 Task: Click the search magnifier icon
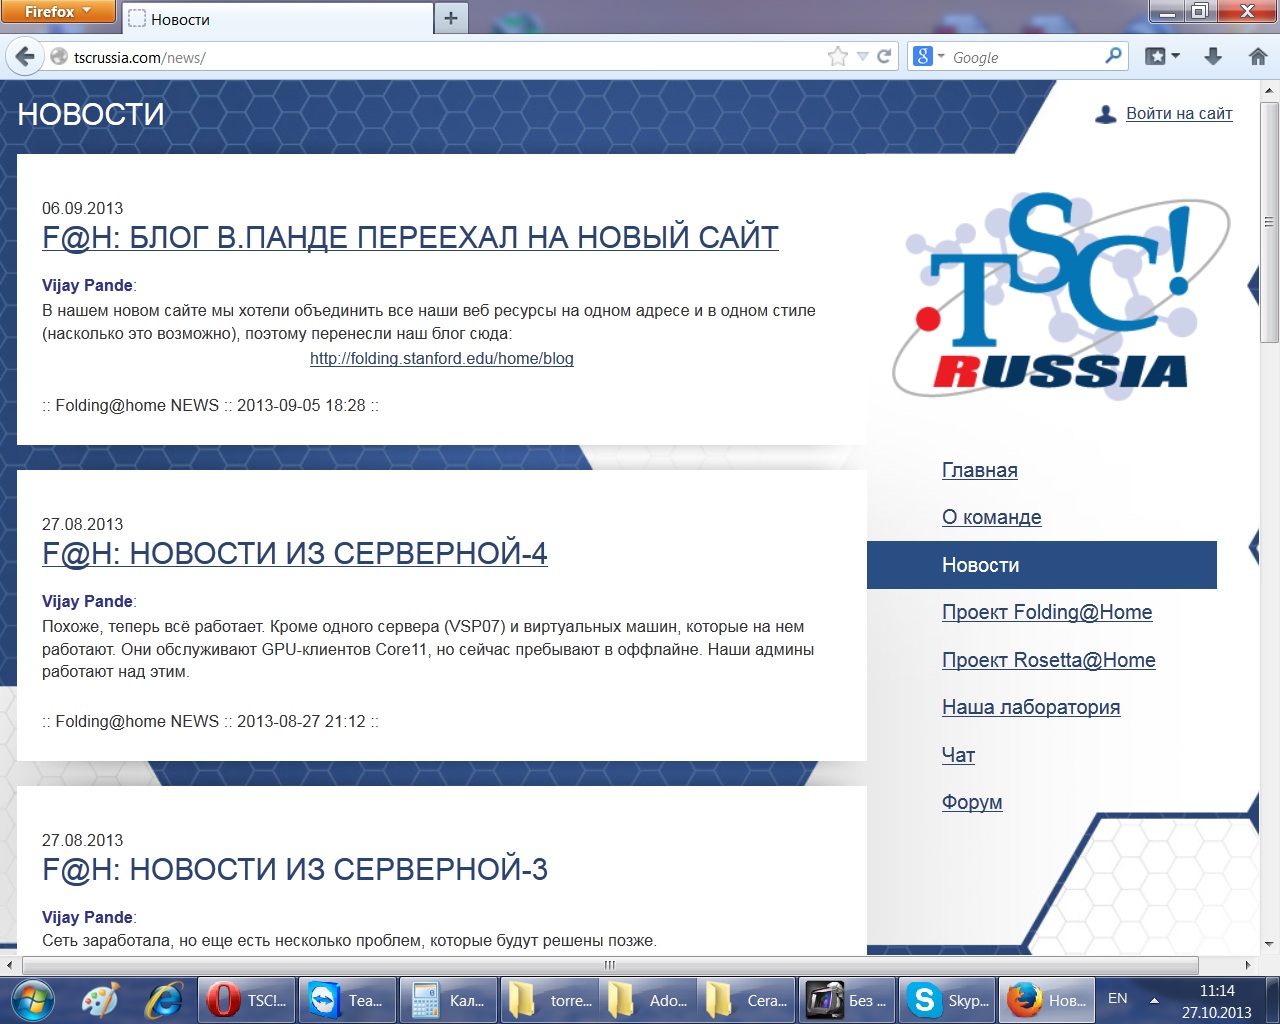click(1113, 56)
